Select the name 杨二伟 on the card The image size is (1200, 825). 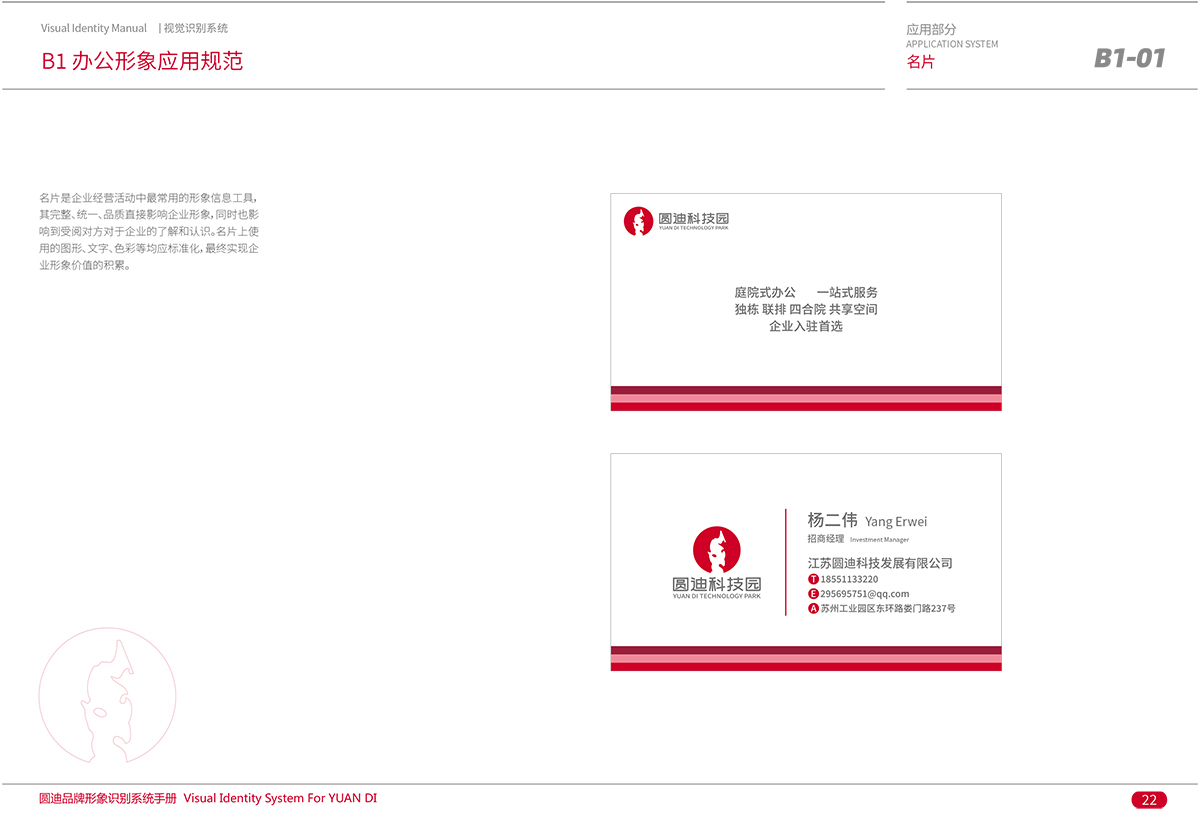coord(832,520)
